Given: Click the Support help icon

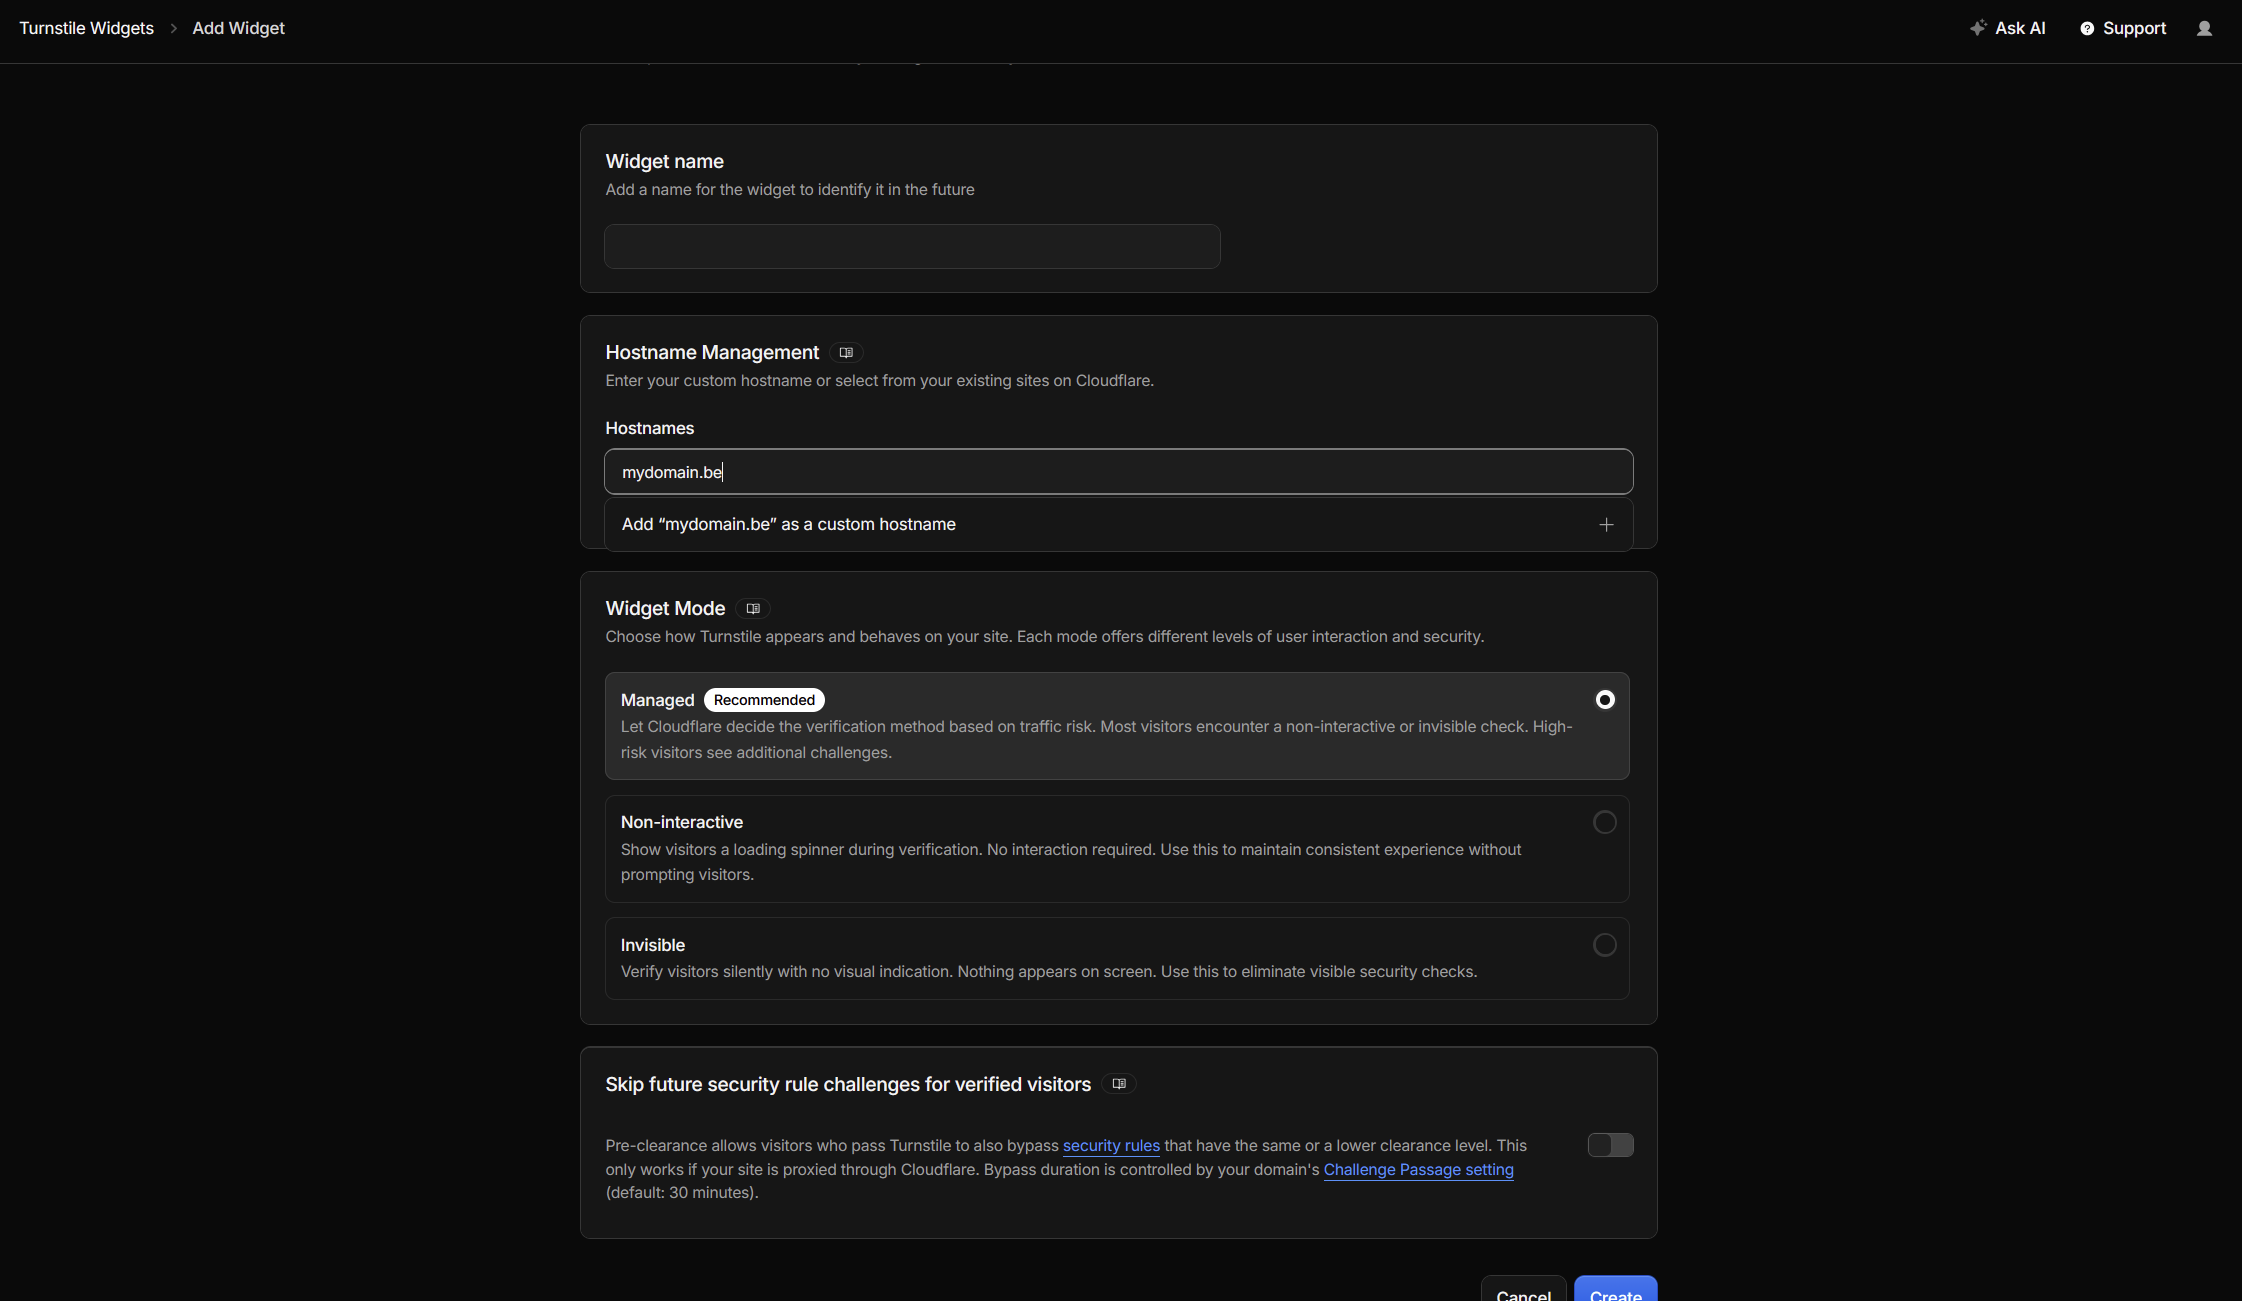Looking at the screenshot, I should click(2087, 28).
